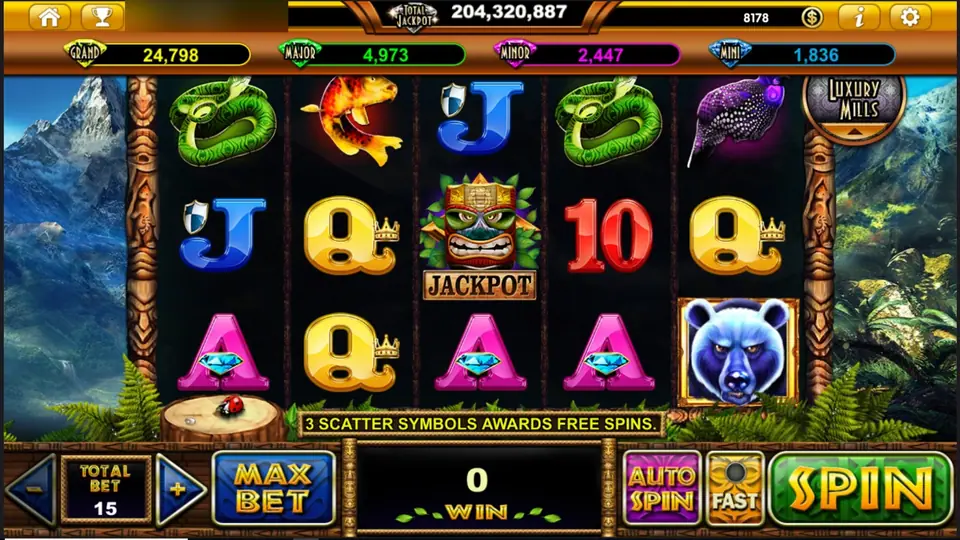The width and height of the screenshot is (960, 540).
Task: Tap the Mini jackpot gem badge
Action: pyautogui.click(x=729, y=53)
